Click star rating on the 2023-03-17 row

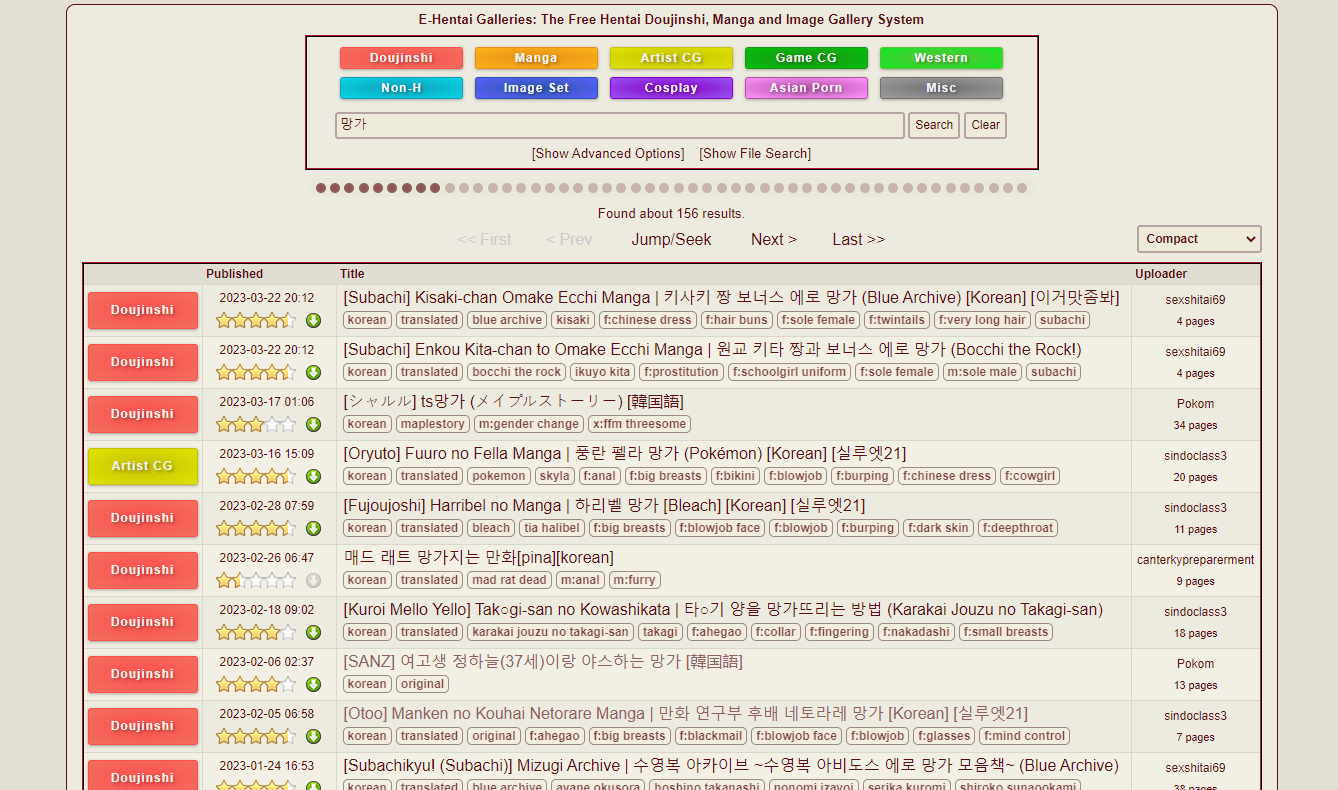click(256, 424)
